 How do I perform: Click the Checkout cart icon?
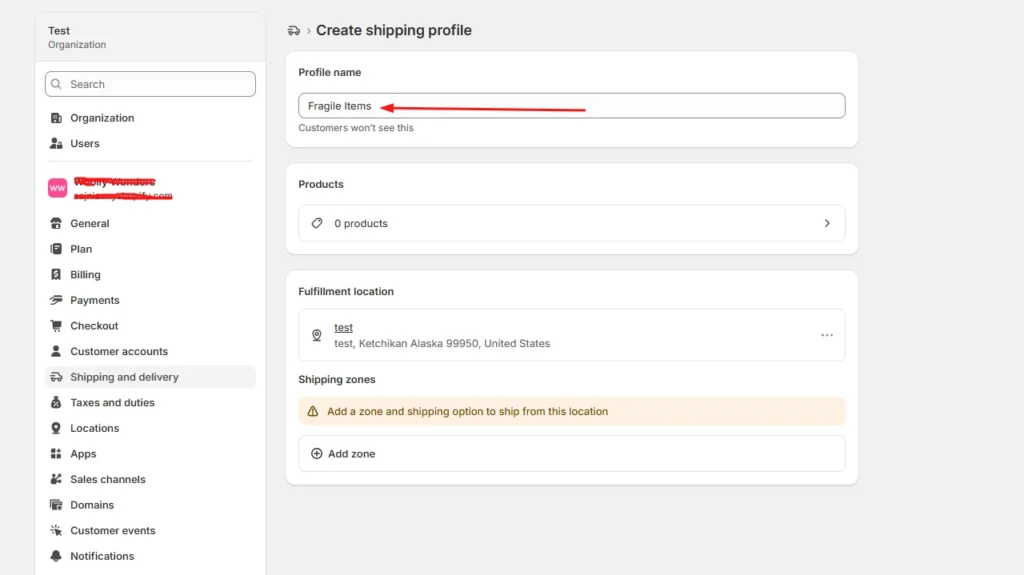(x=56, y=326)
